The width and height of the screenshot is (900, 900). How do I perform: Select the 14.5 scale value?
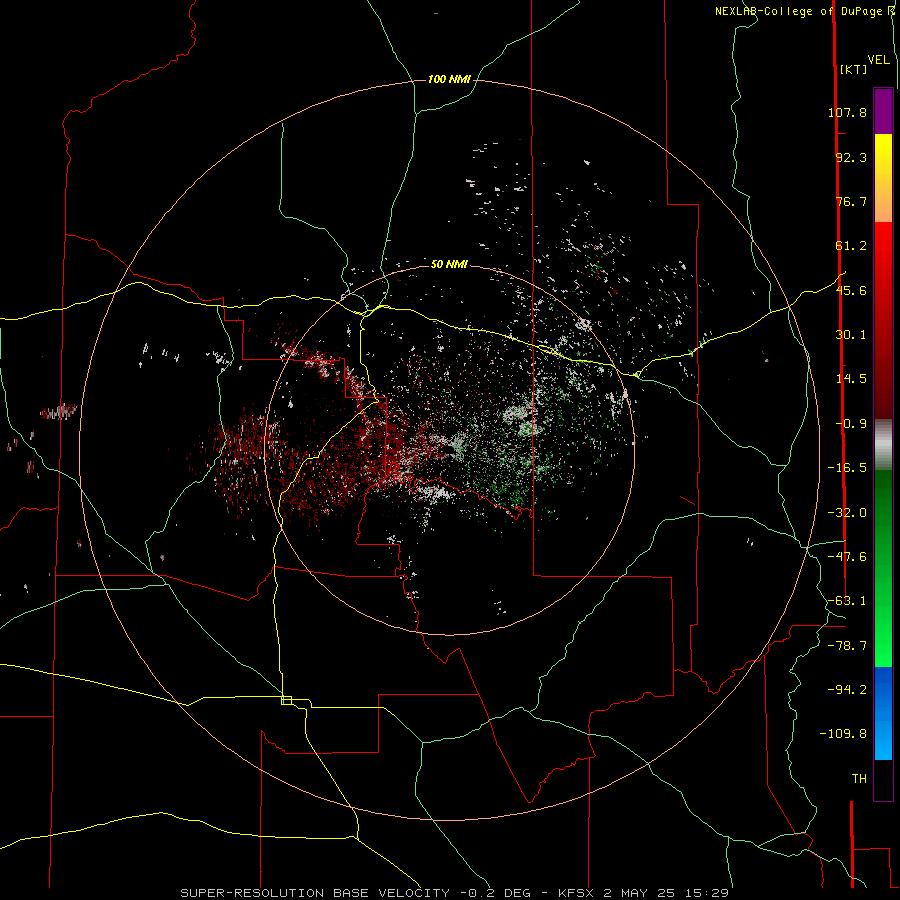(851, 379)
